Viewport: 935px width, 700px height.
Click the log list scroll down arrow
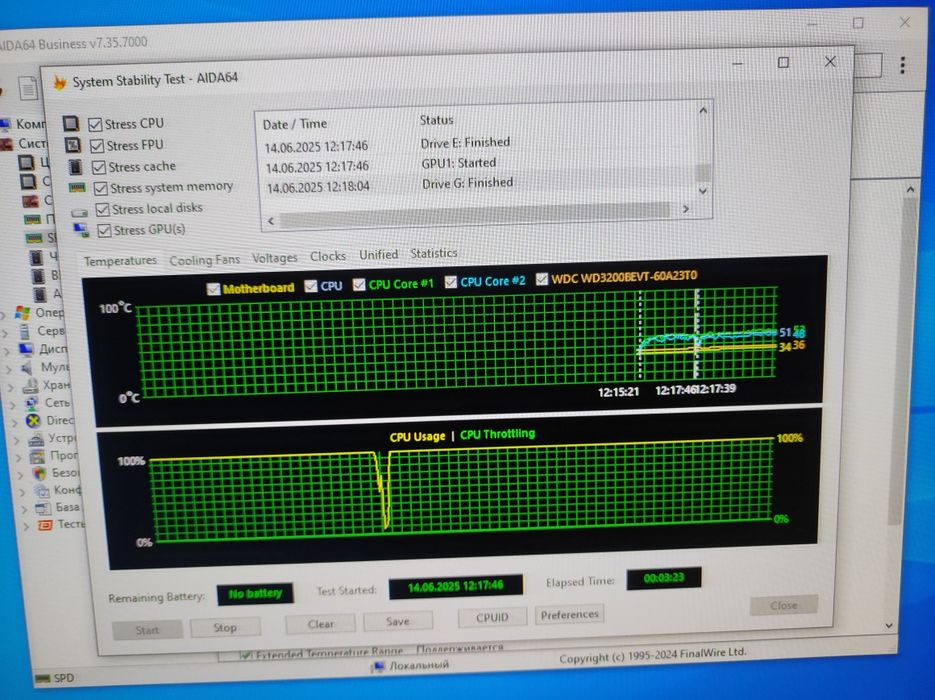(703, 191)
